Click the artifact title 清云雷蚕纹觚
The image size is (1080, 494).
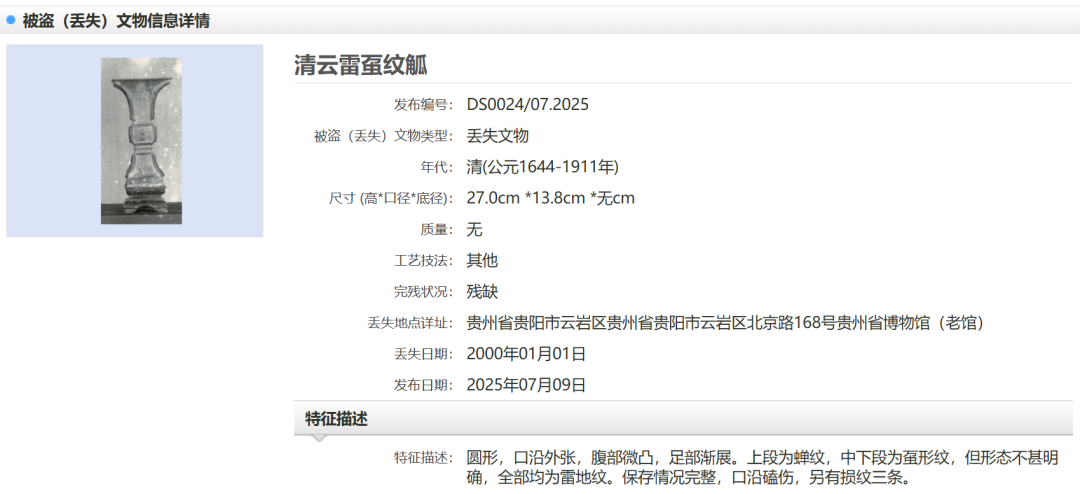click(361, 65)
